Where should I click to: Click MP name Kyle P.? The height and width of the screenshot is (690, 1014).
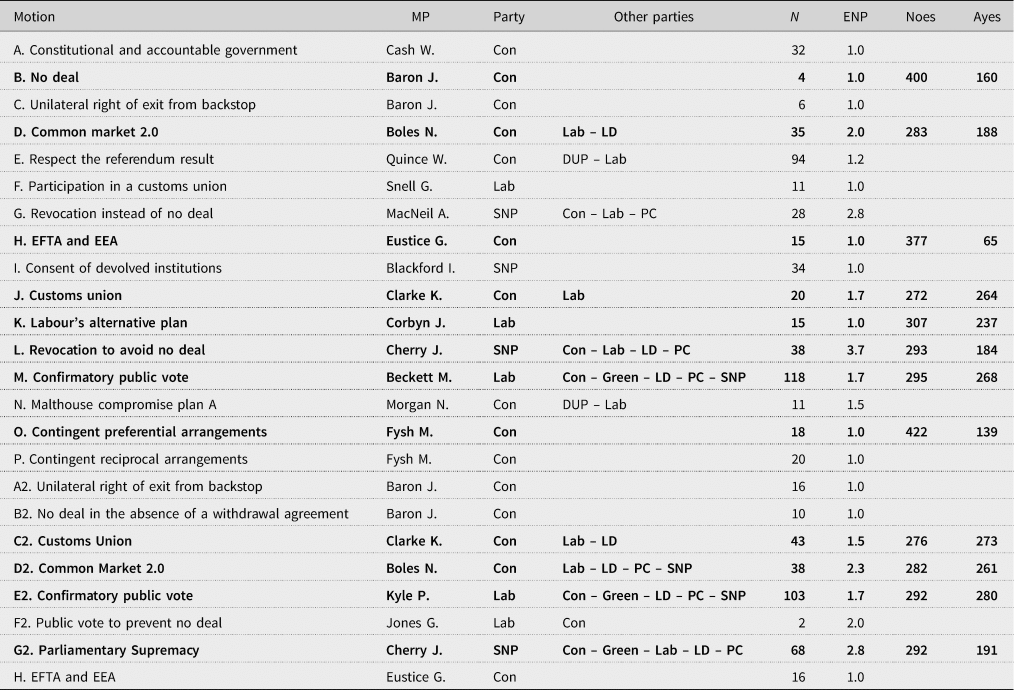pos(409,595)
